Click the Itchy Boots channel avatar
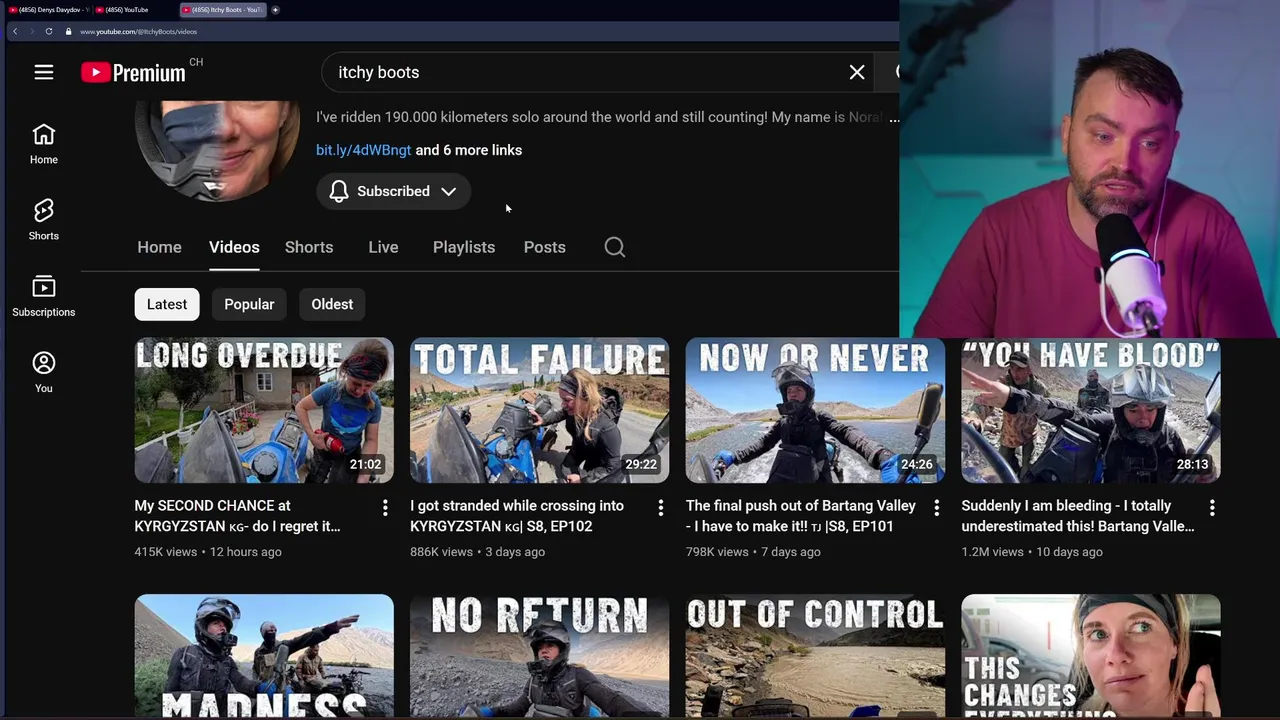Image resolution: width=1280 pixels, height=720 pixels. click(x=217, y=150)
